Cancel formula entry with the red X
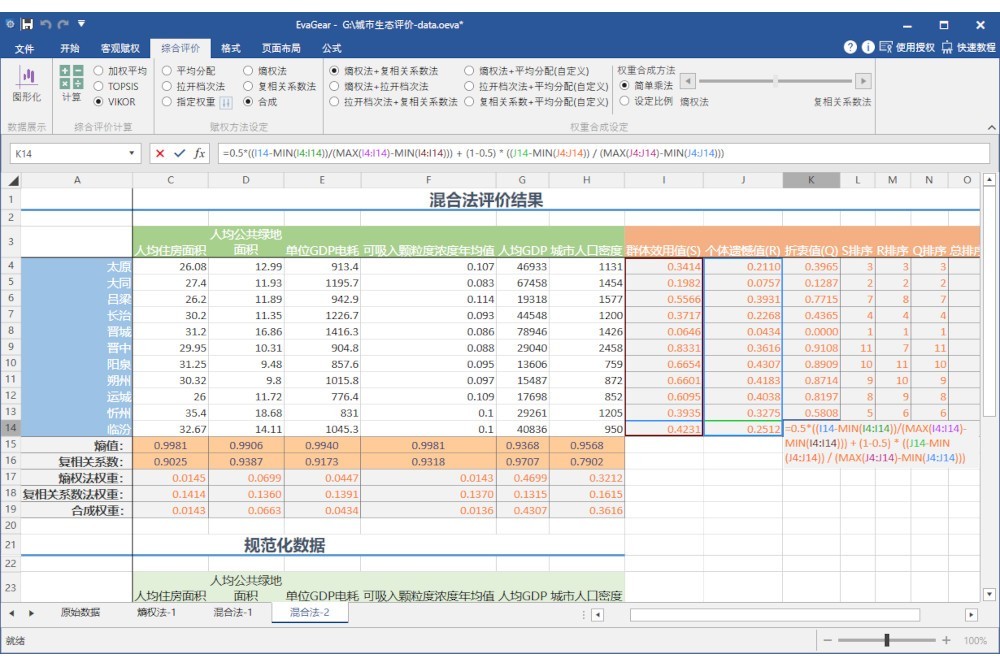Image resolution: width=1000 pixels, height=666 pixels. click(x=160, y=153)
